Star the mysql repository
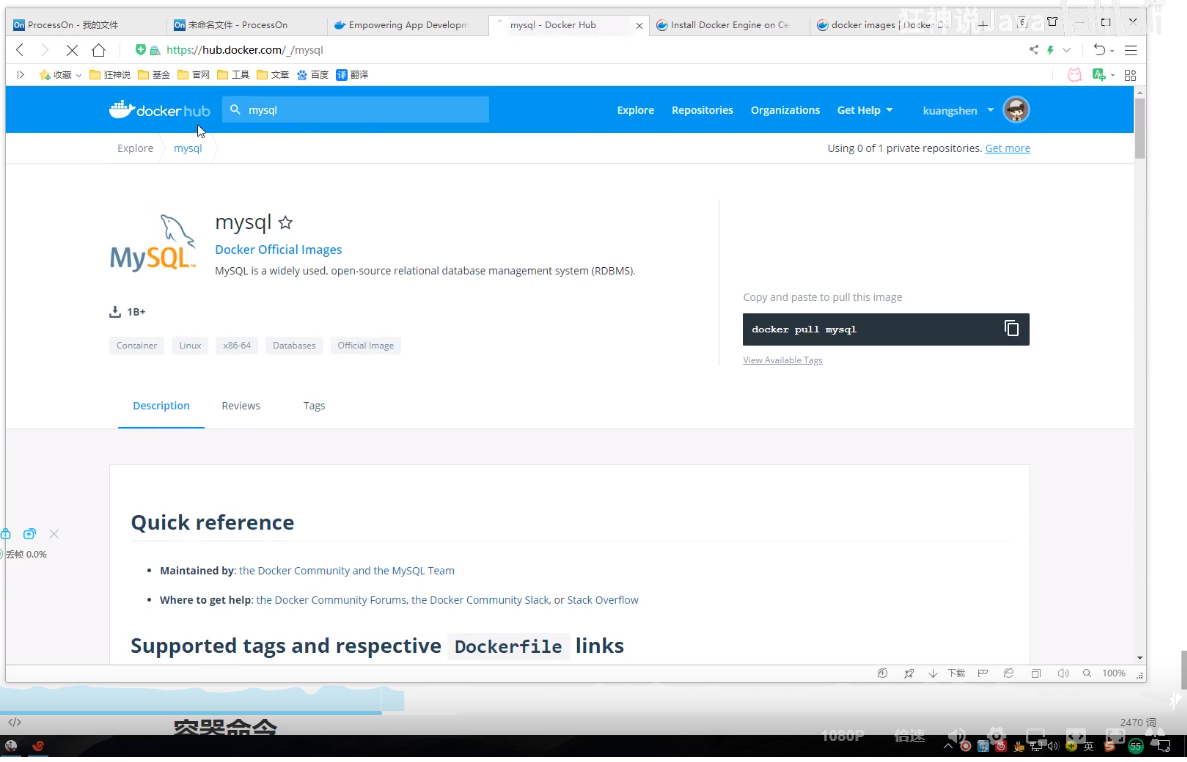This screenshot has height=762, width=1187. tap(285, 222)
